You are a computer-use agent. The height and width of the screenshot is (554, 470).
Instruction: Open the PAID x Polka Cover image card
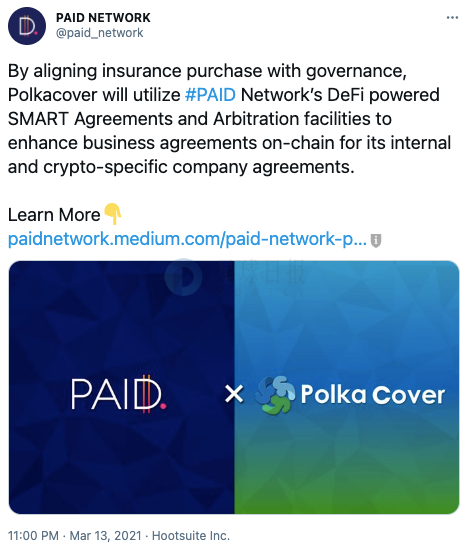click(234, 387)
